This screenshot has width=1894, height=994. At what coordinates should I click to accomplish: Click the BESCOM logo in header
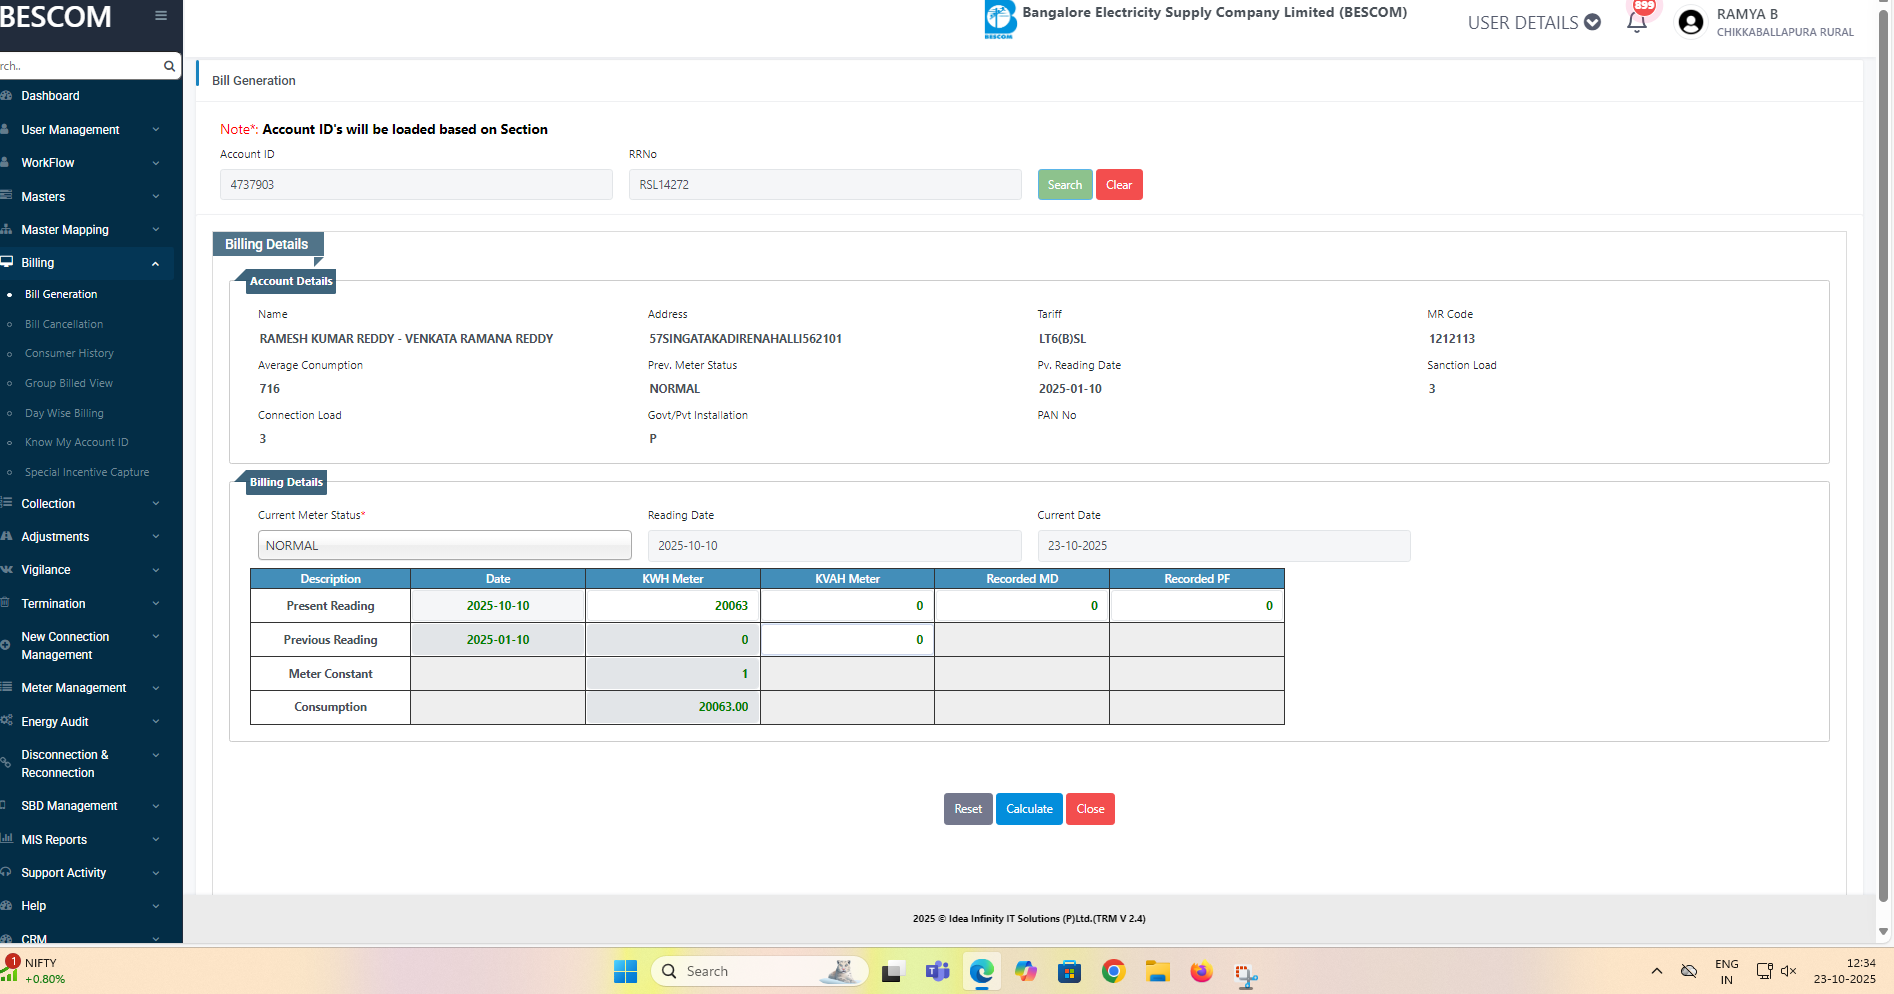point(1000,20)
